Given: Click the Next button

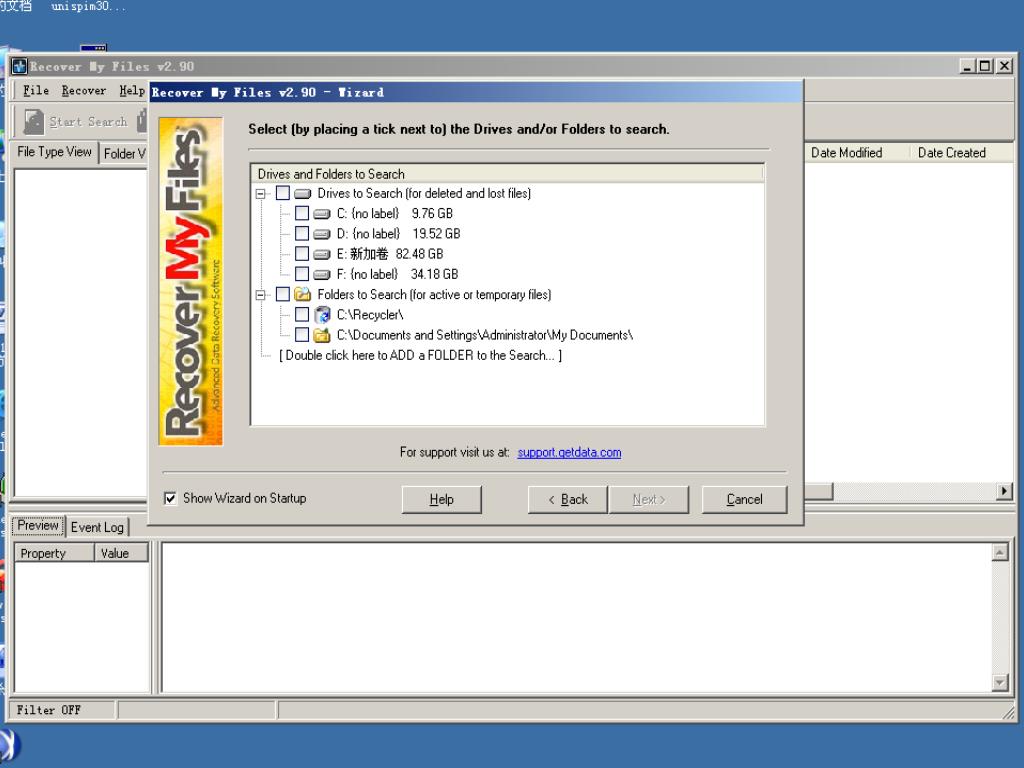Looking at the screenshot, I should [648, 500].
